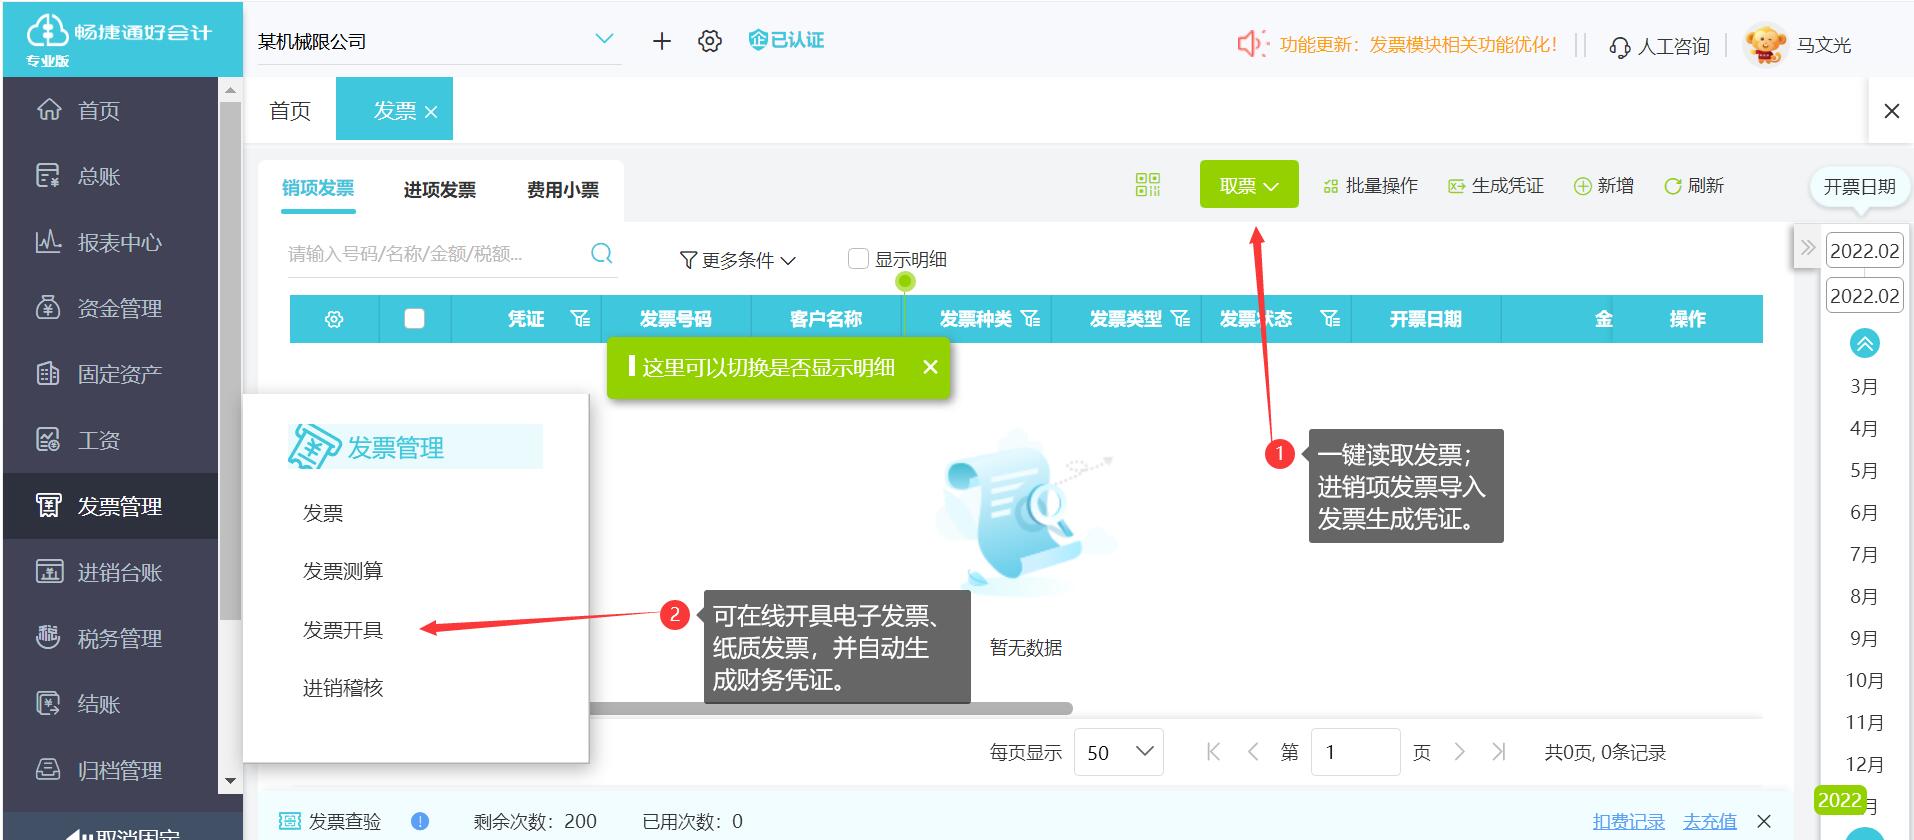
Task: Go to the next page arrow
Action: (1459, 752)
